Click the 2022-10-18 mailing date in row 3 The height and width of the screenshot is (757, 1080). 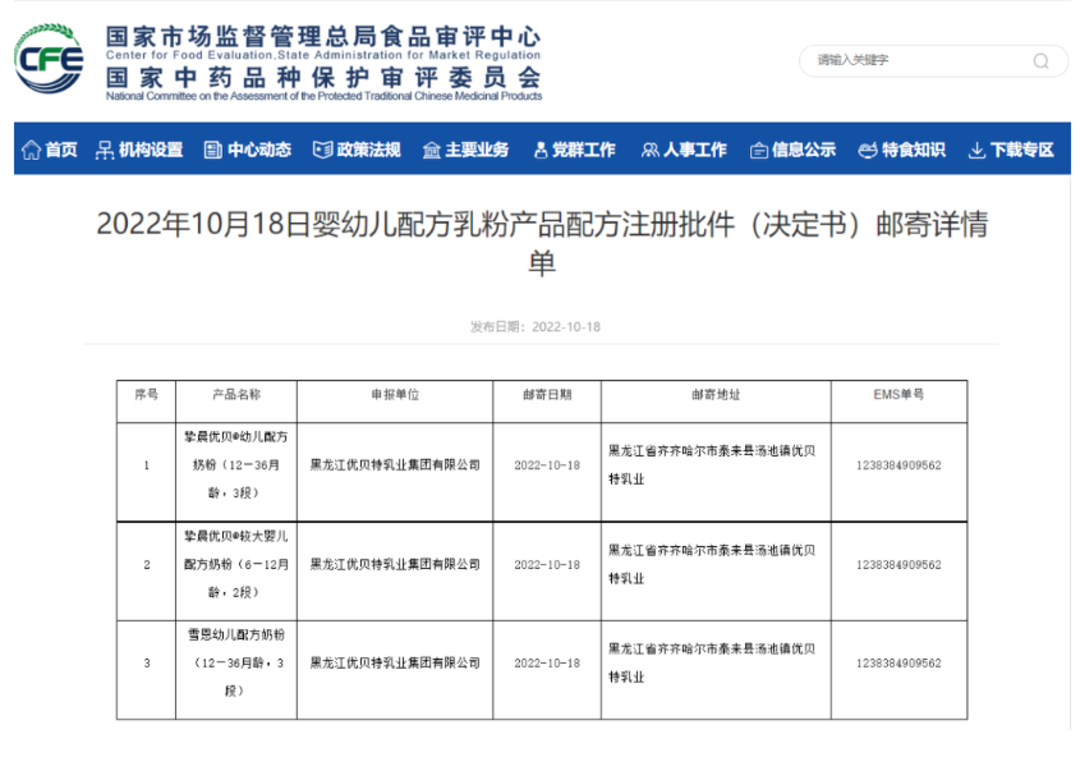coord(547,663)
